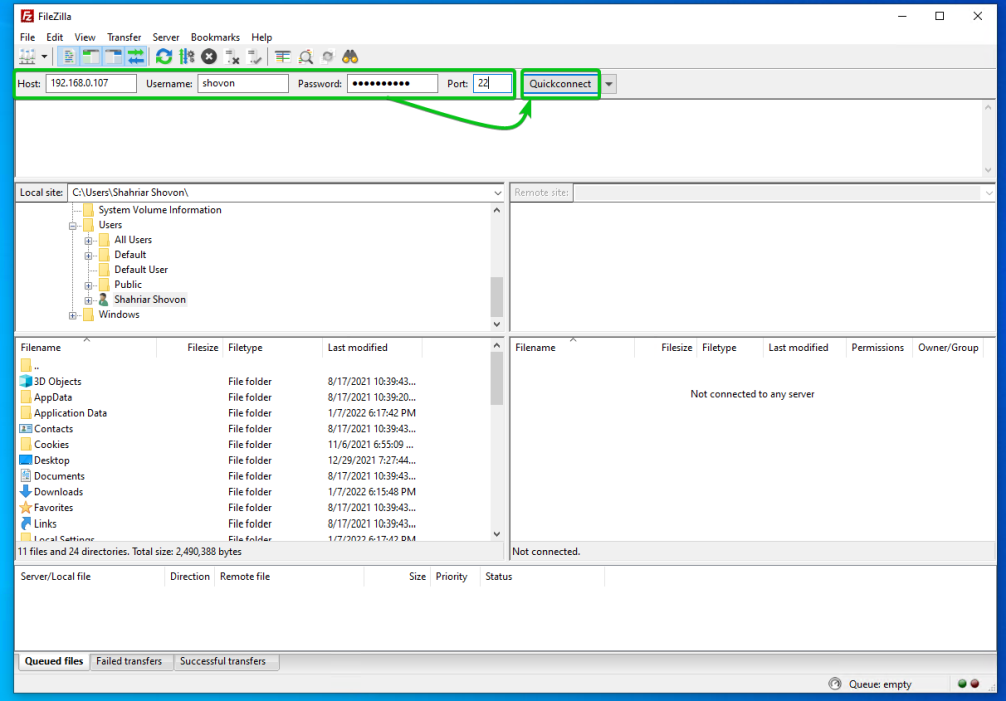Open the Local site path dropdown

tap(497, 192)
